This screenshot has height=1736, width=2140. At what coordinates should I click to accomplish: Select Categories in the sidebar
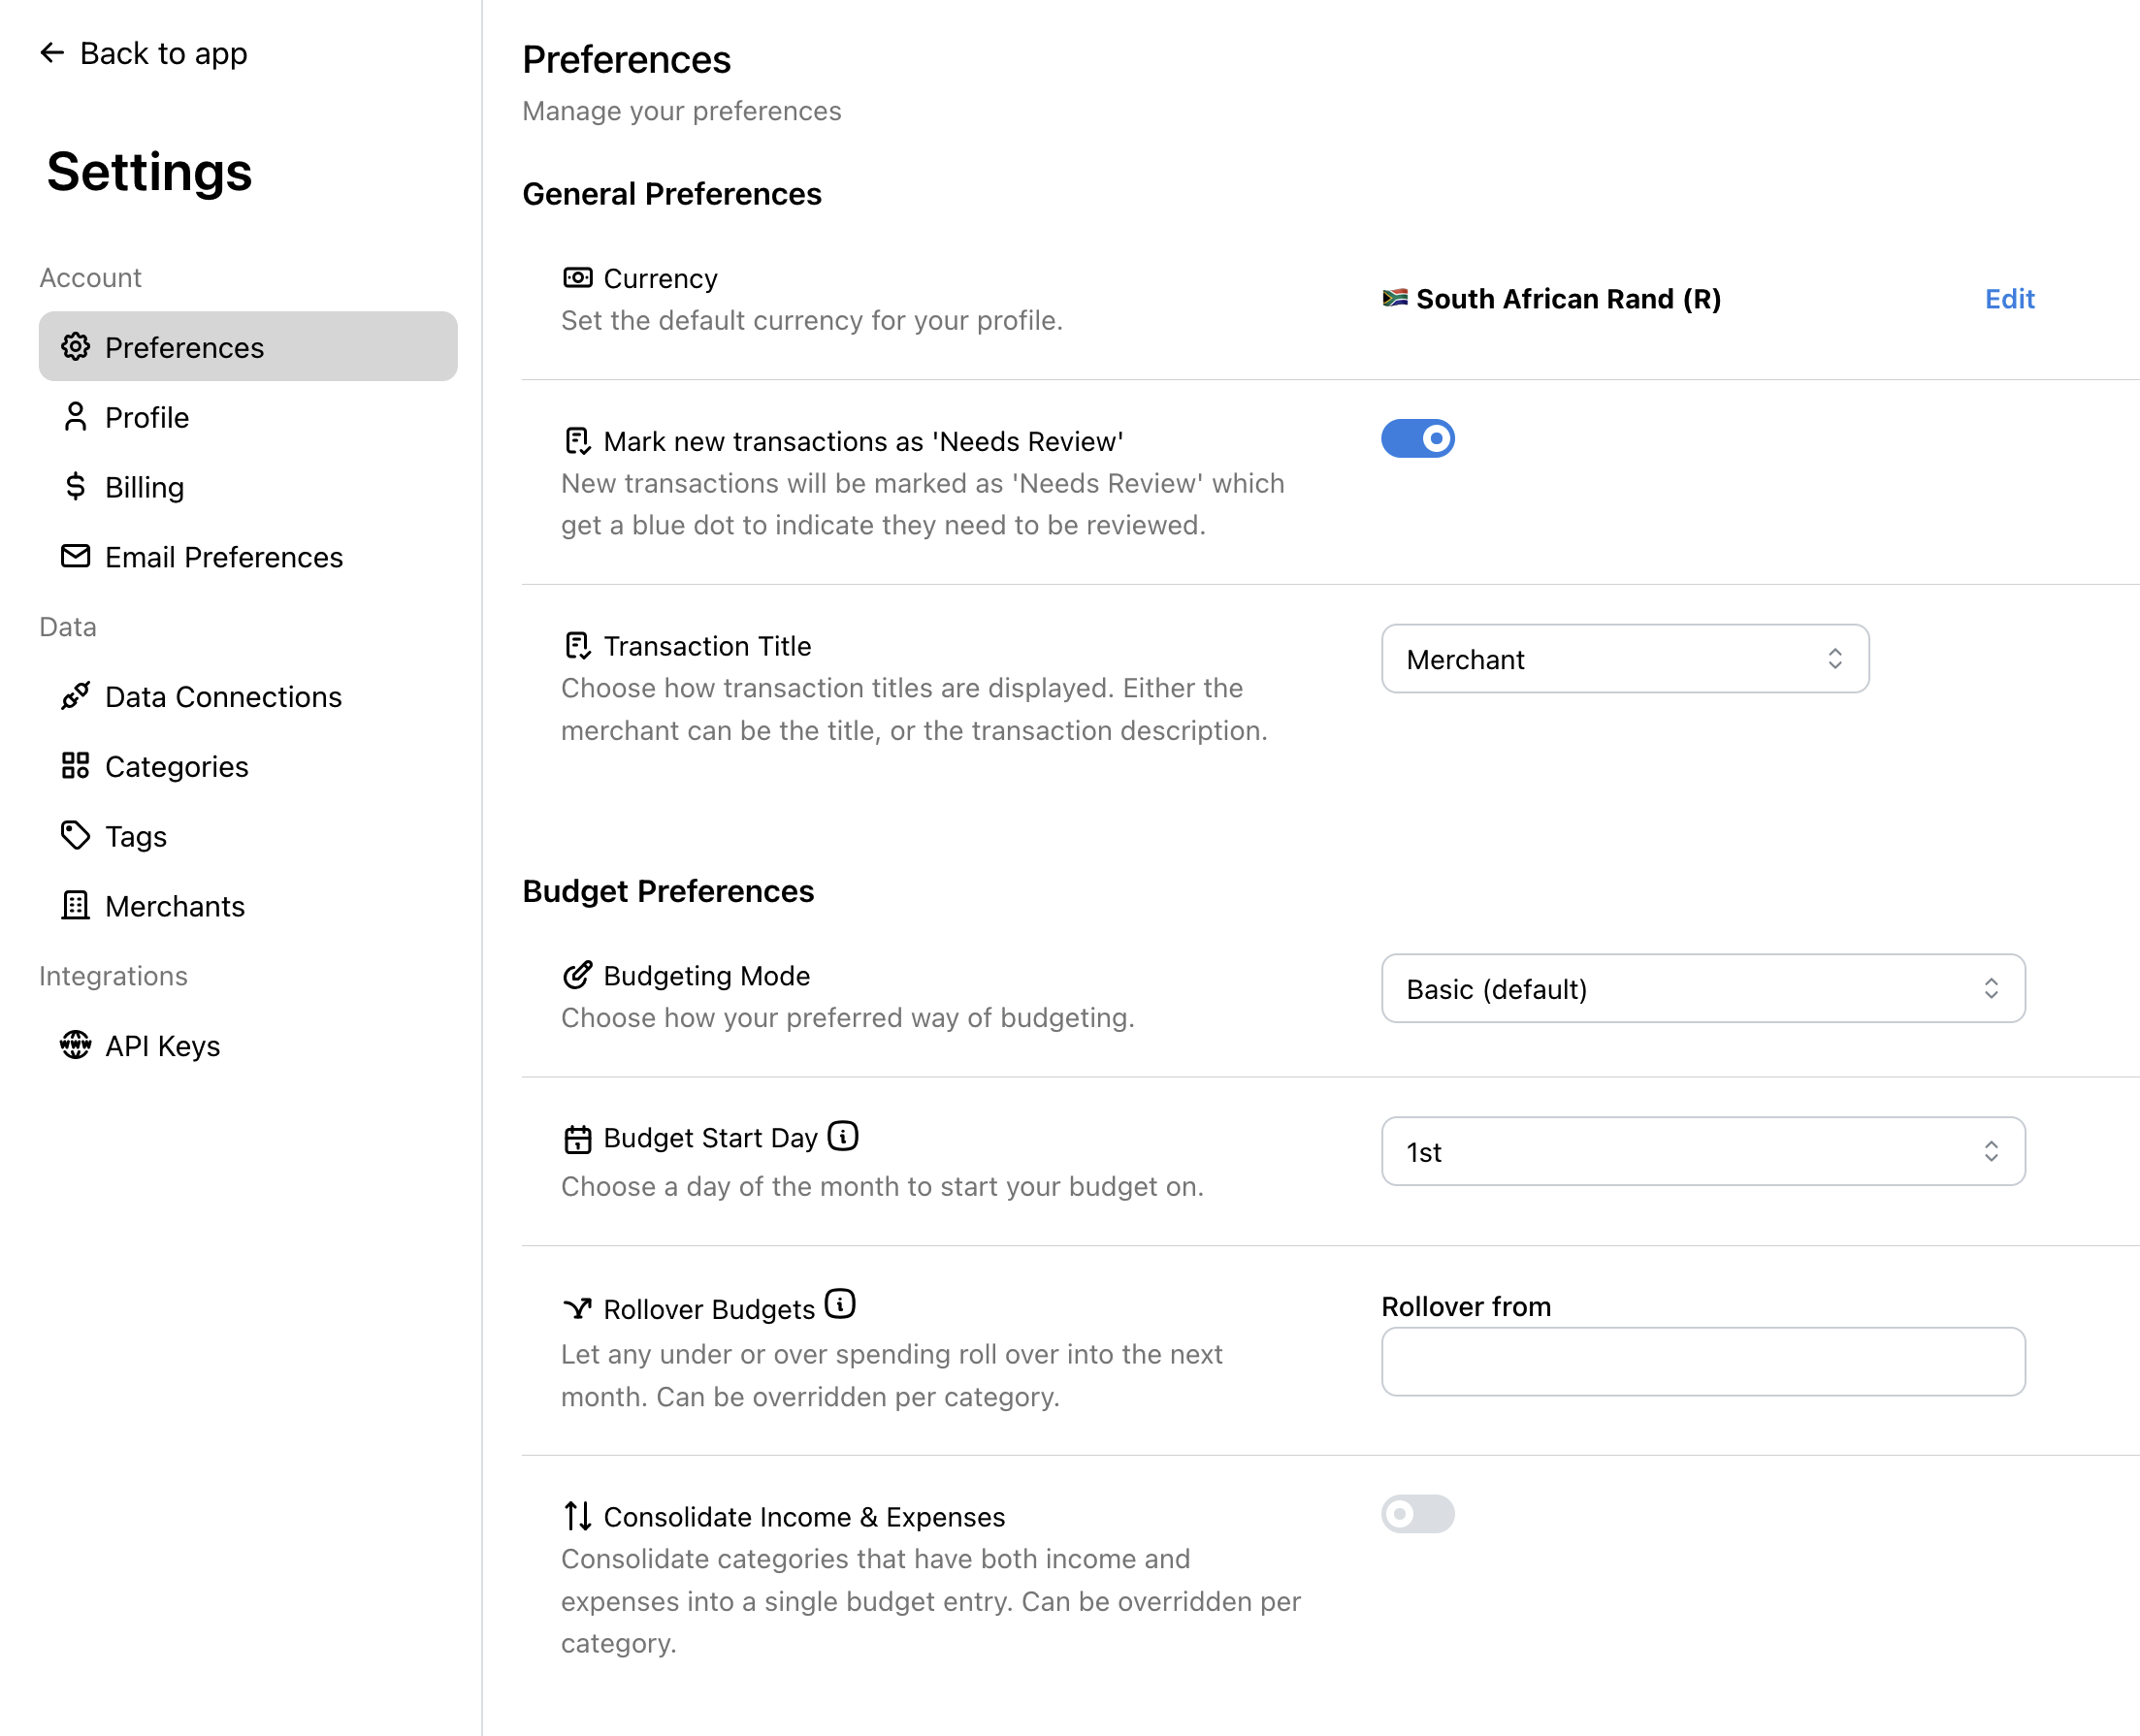coord(176,766)
